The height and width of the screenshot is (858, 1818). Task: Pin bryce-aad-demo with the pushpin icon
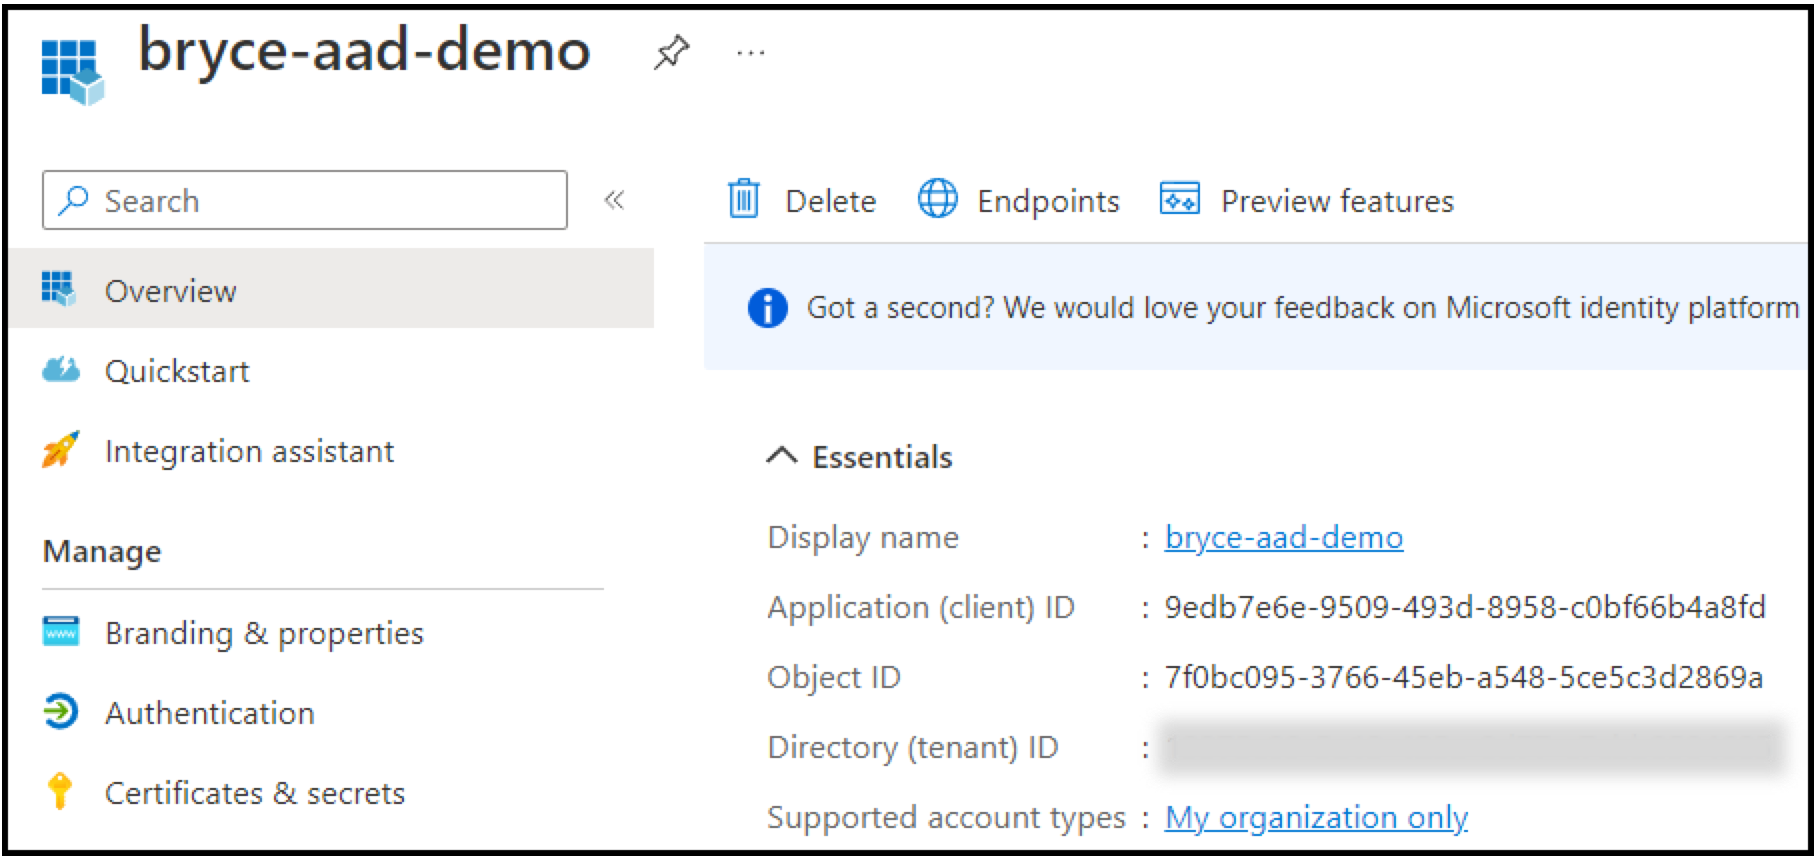671,53
